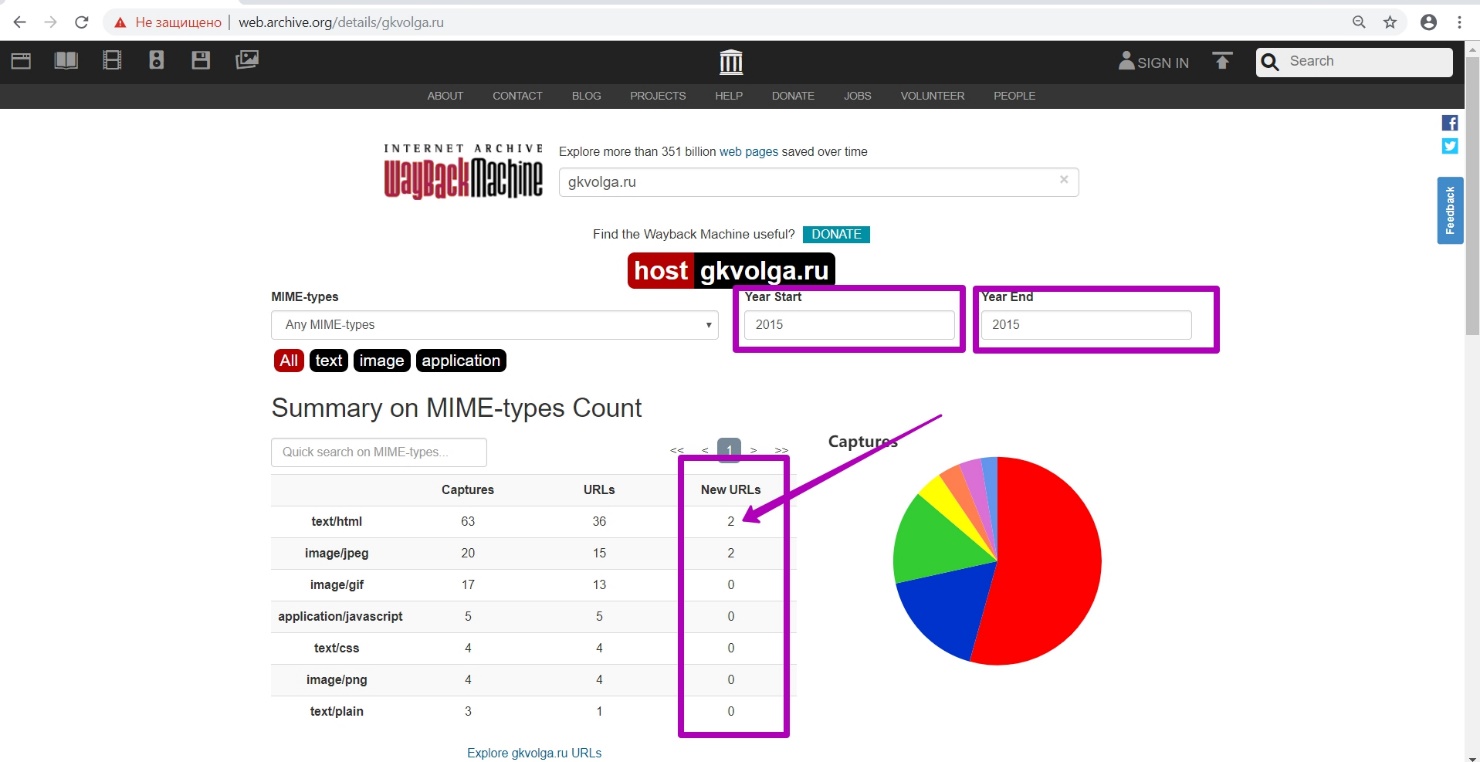Click the application/javascript row label

coord(340,617)
